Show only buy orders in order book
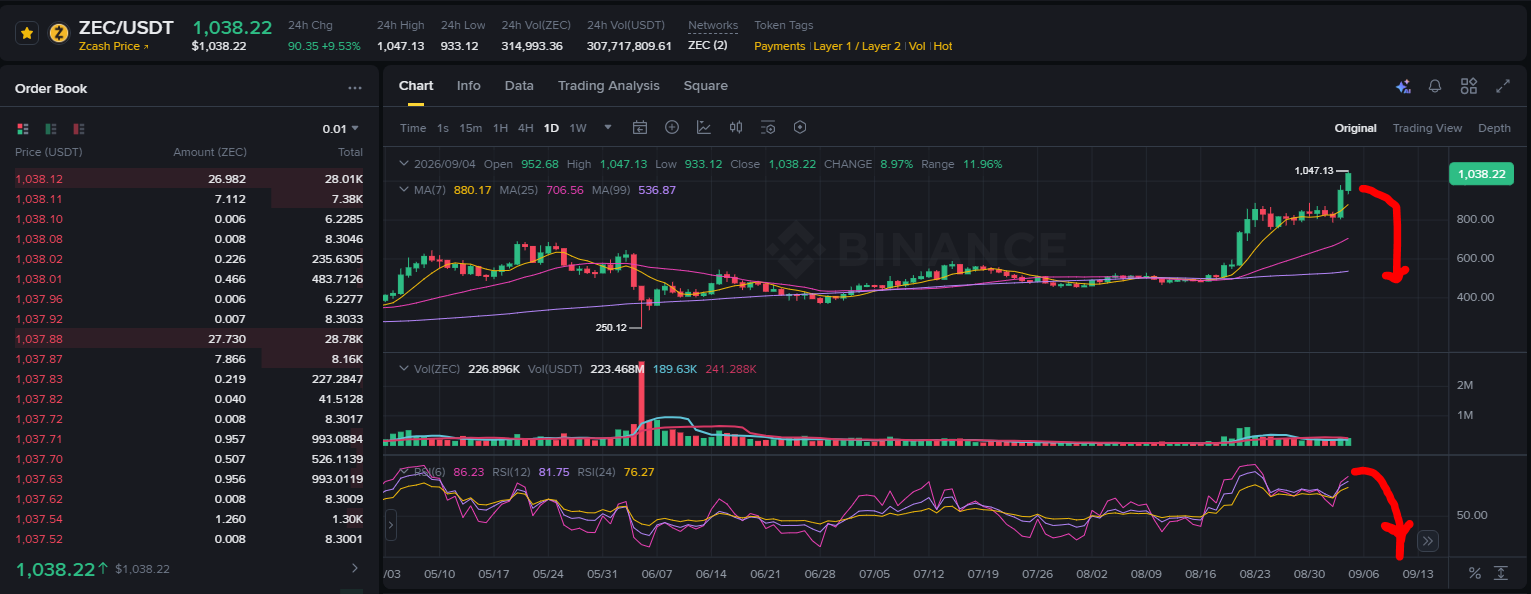The image size is (1531, 594). pyautogui.click(x=51, y=128)
